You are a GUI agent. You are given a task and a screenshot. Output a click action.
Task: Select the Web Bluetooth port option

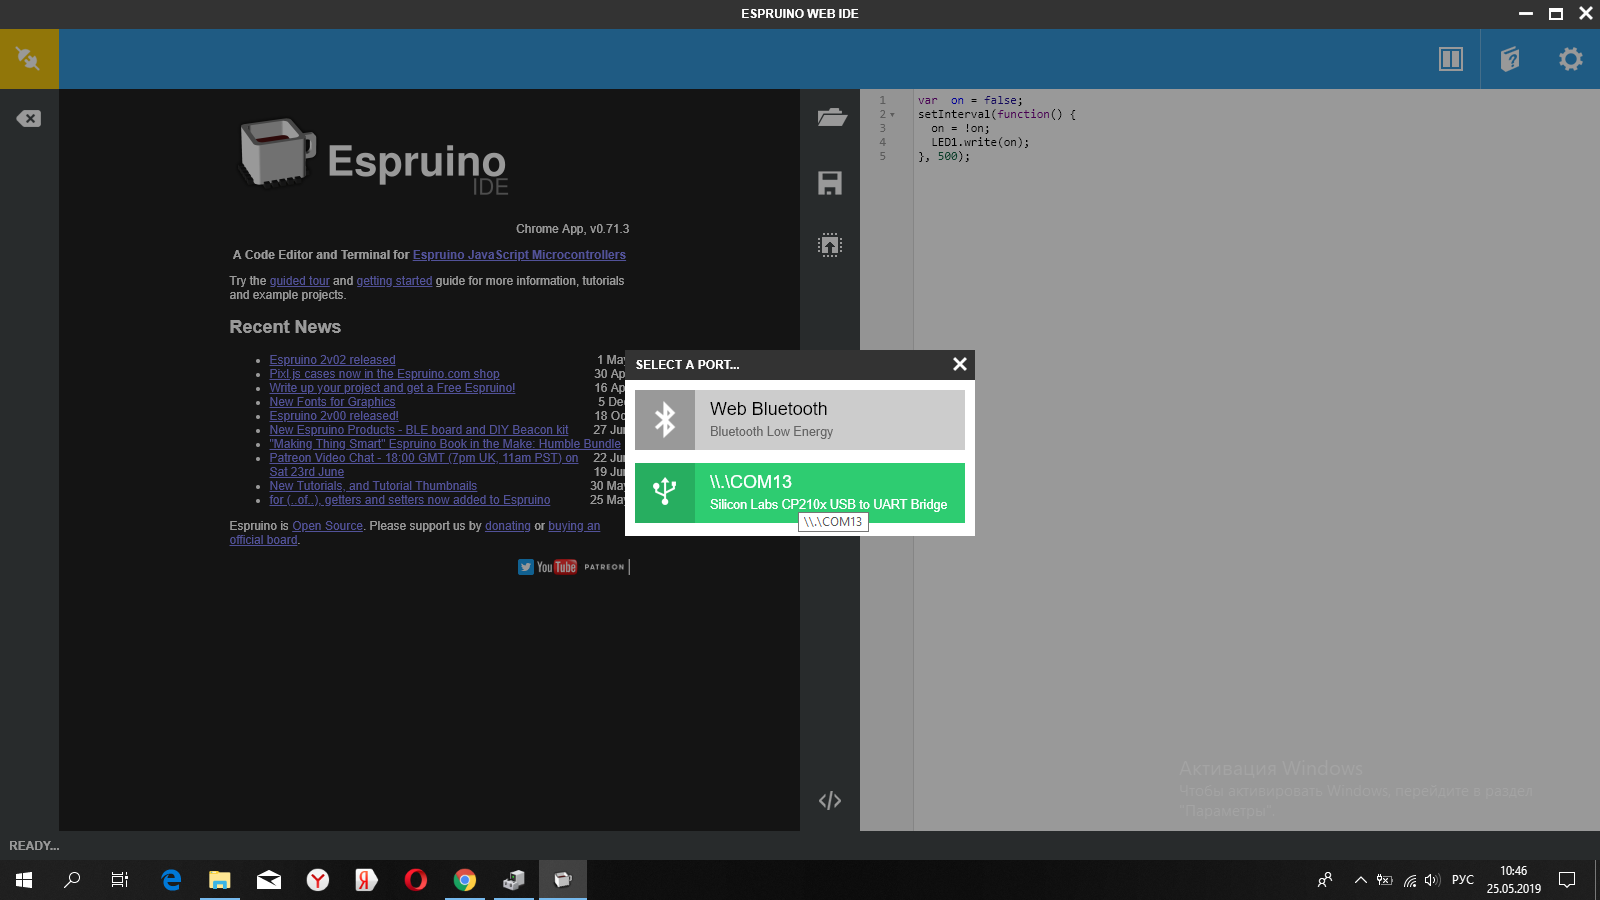coord(800,420)
